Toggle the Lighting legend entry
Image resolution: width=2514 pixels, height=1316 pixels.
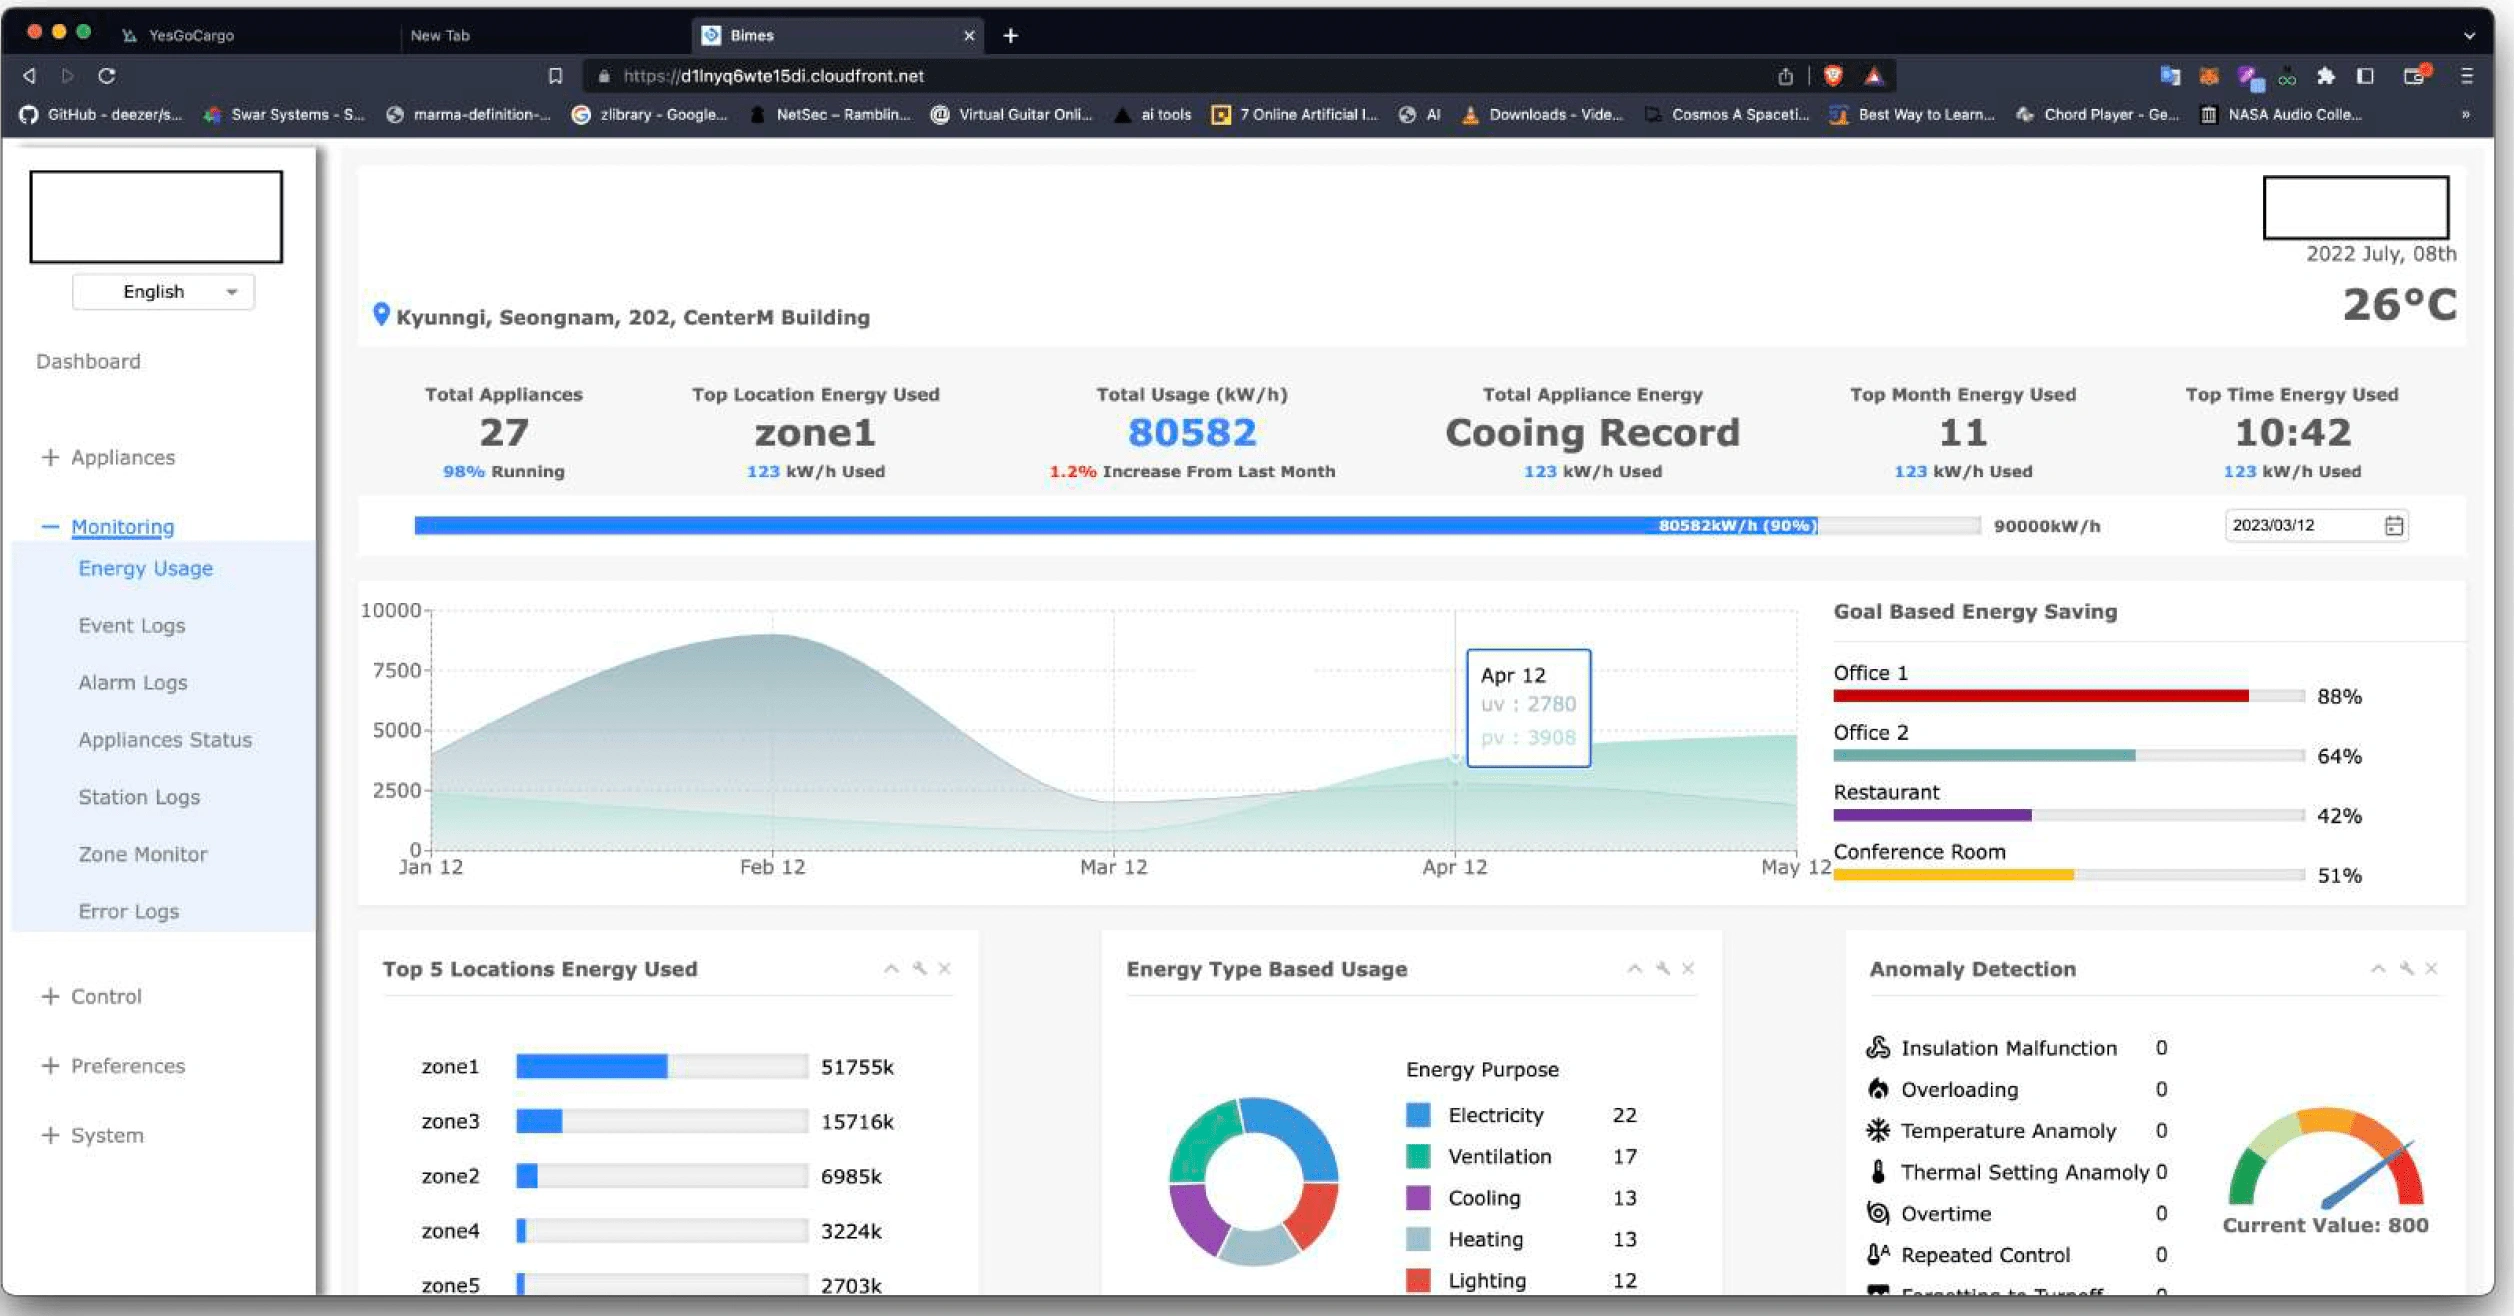click(x=1486, y=1281)
